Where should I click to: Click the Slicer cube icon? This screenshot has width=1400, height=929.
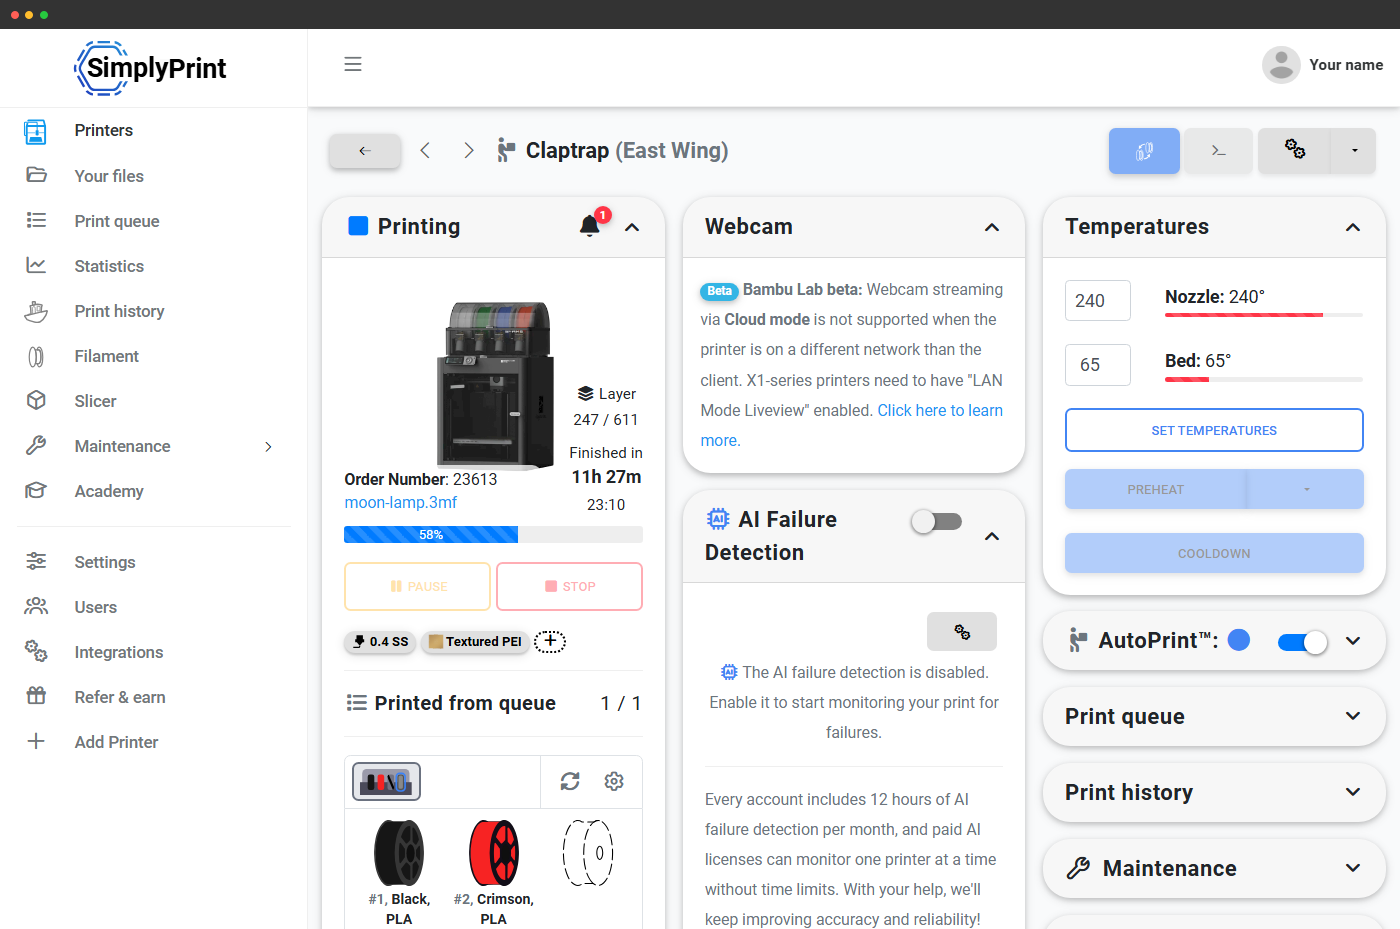point(36,400)
